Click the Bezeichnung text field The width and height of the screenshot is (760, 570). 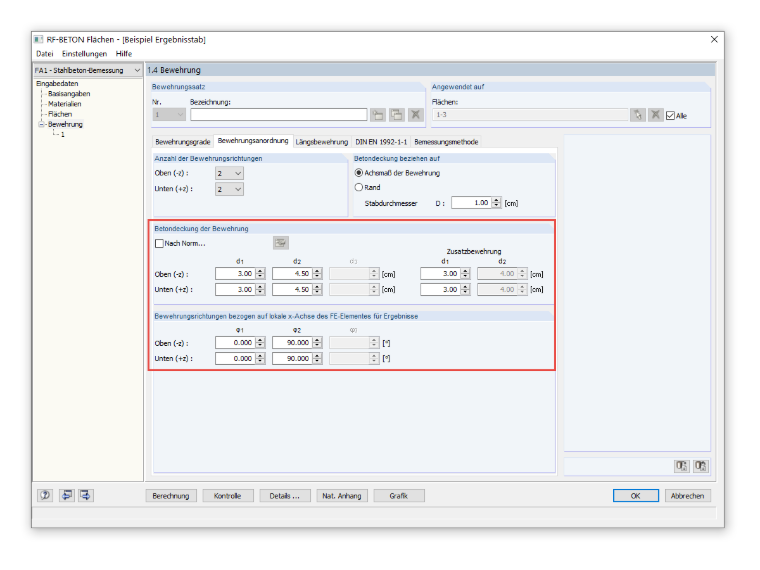point(279,115)
